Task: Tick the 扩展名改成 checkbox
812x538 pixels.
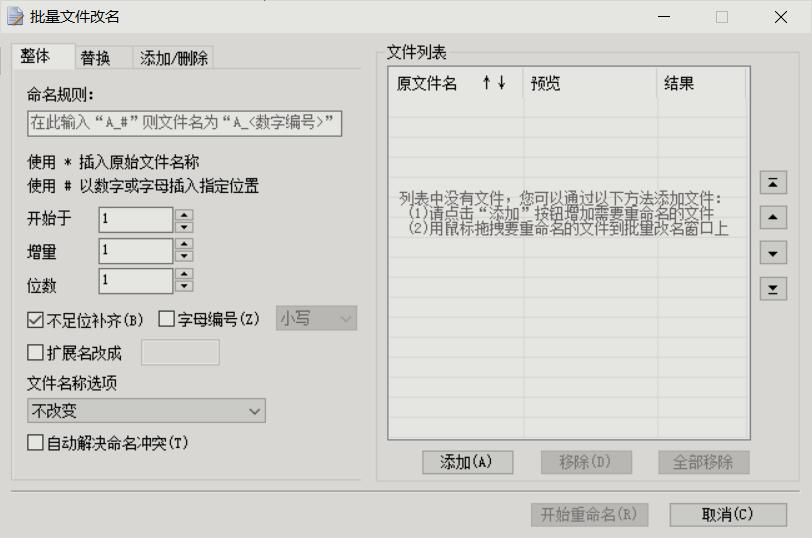Action: coord(36,352)
